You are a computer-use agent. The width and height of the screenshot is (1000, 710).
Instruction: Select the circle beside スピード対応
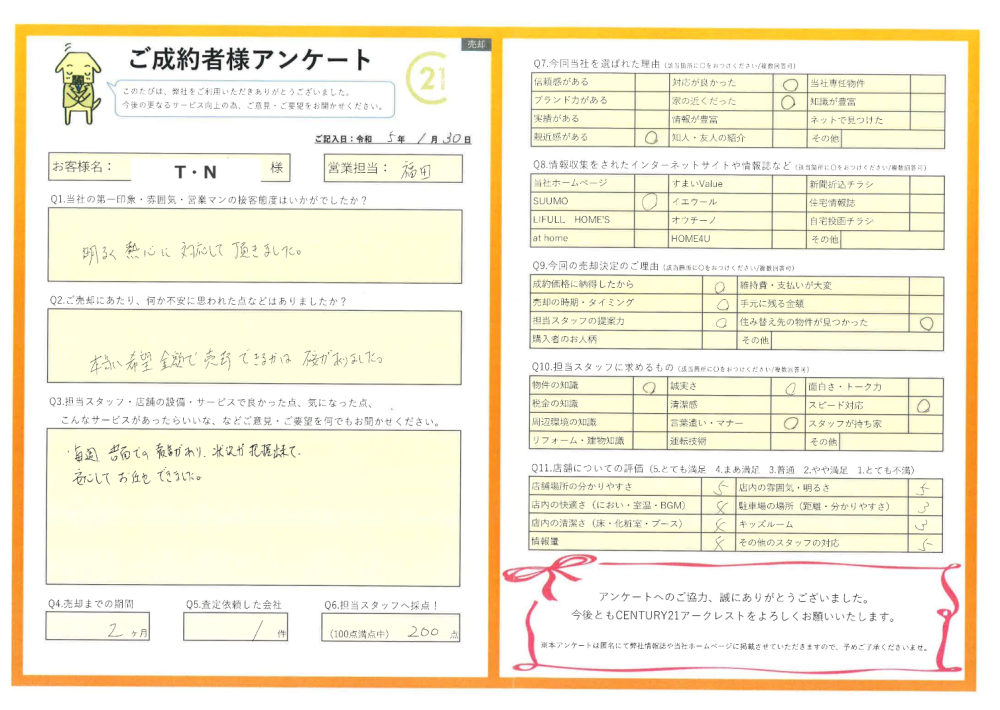[x=923, y=405]
